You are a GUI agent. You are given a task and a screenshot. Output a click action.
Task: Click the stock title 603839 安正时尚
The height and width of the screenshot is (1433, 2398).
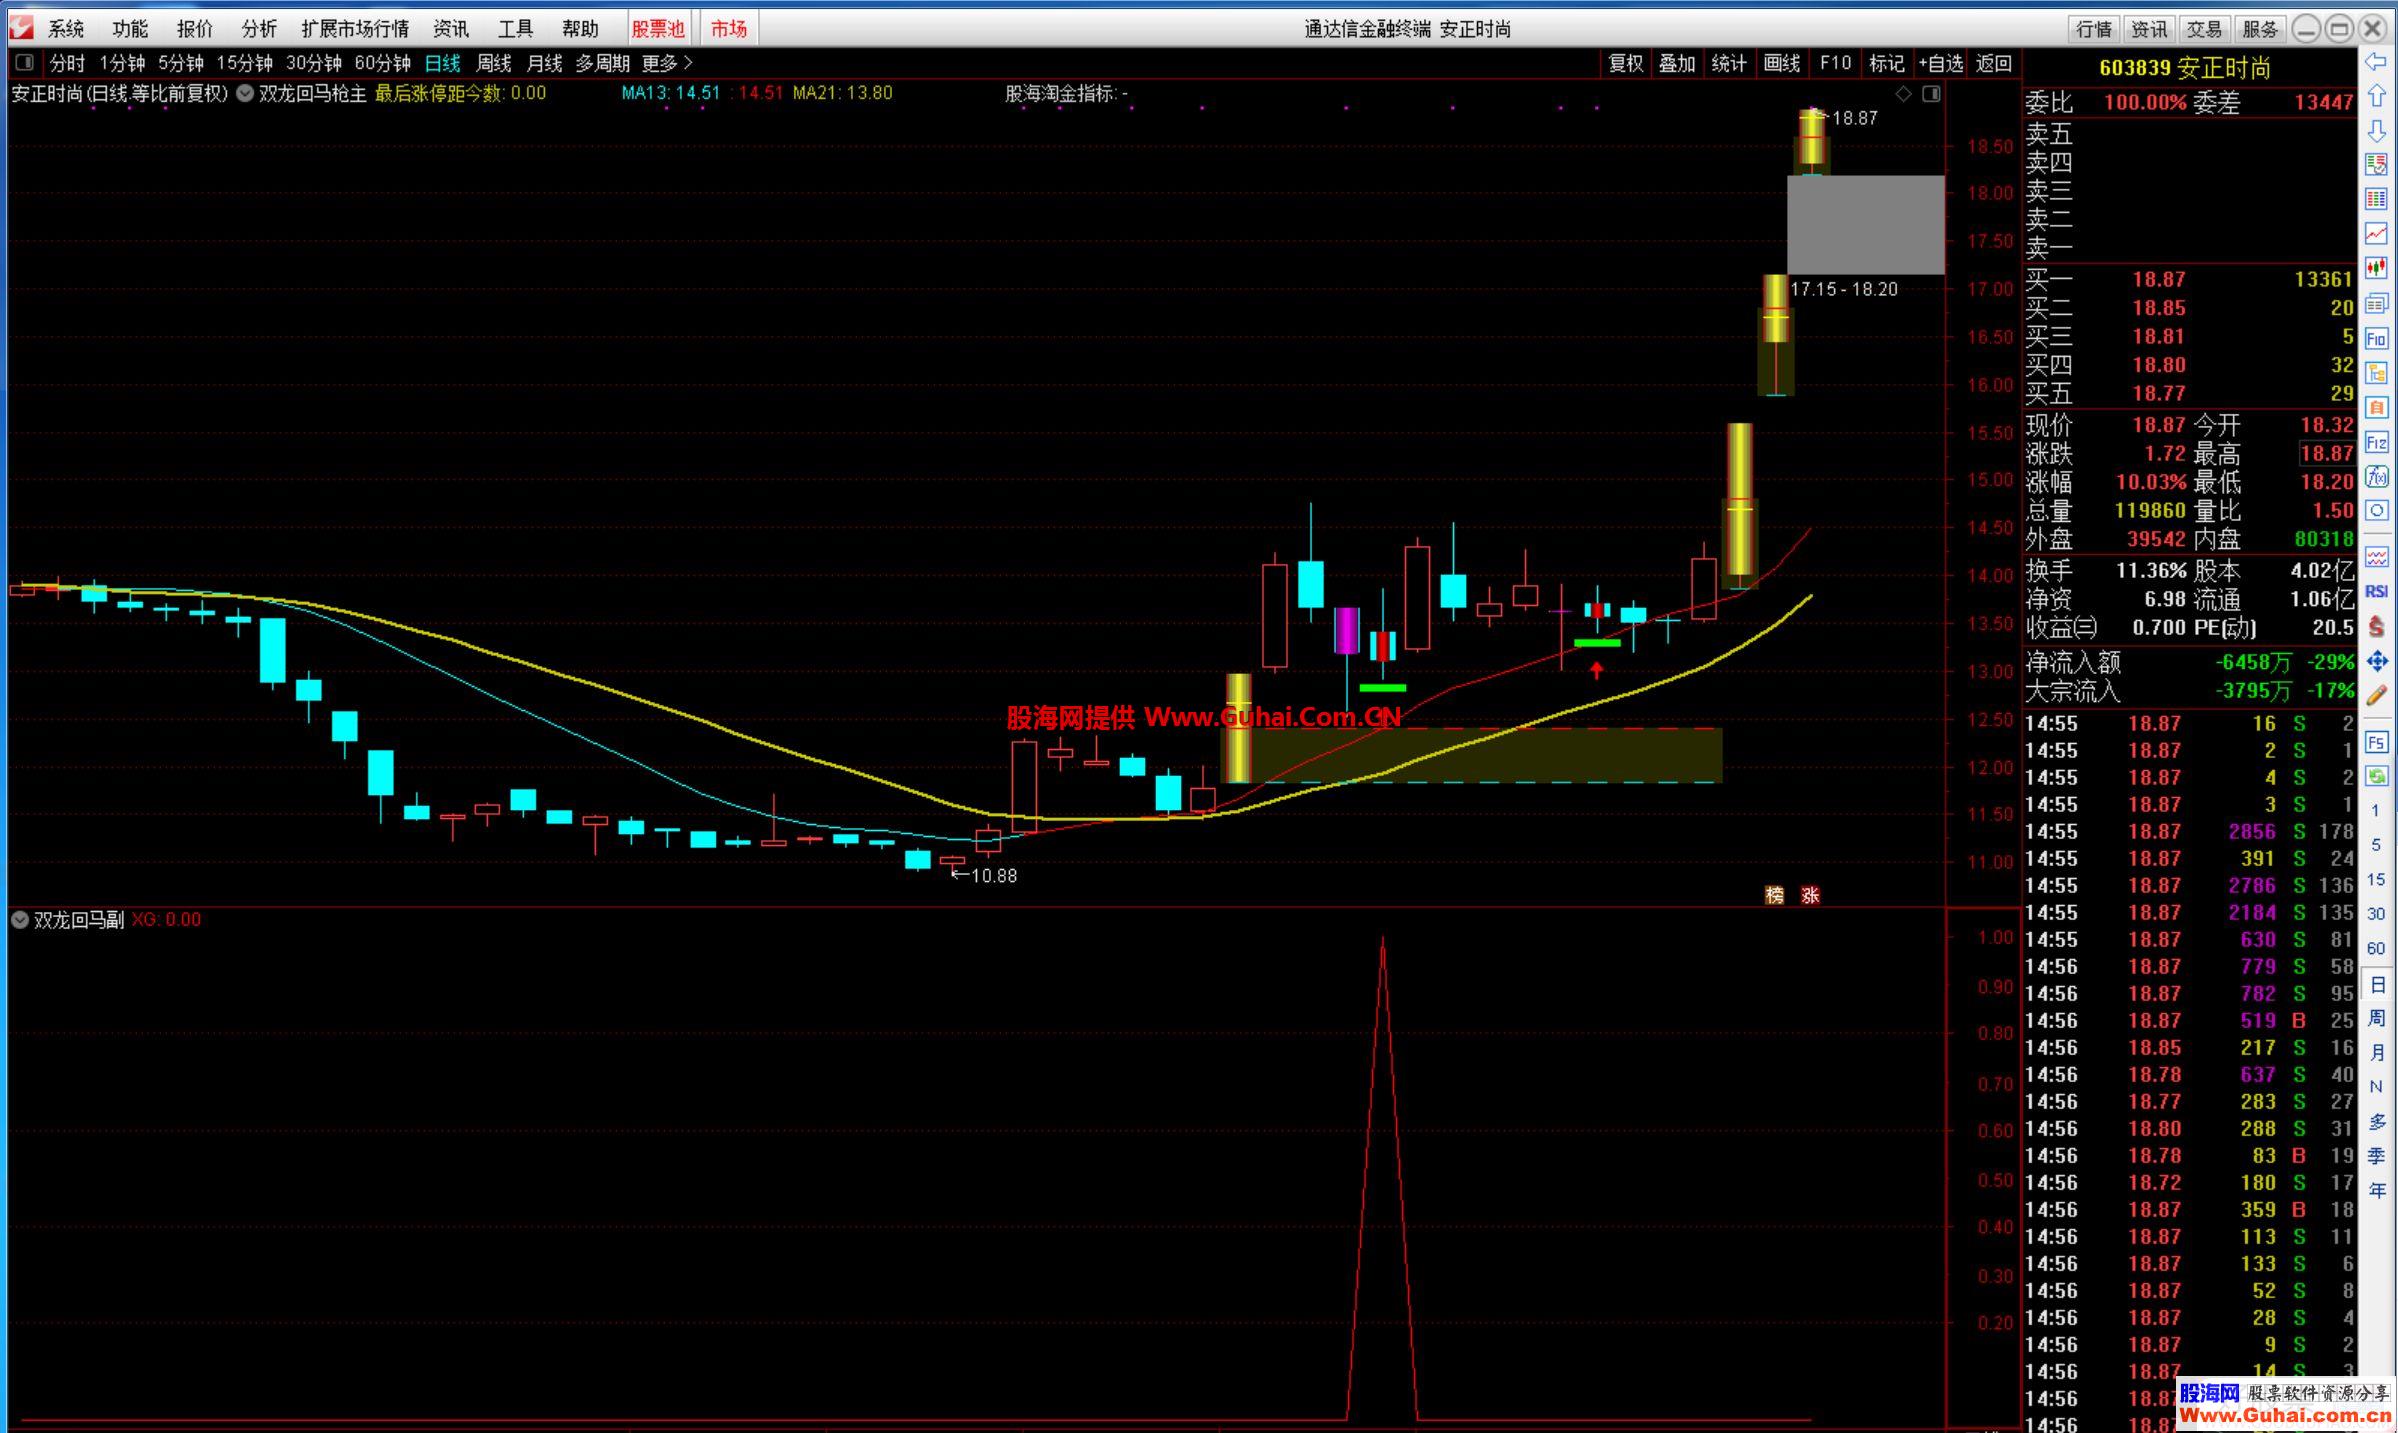click(x=2184, y=68)
